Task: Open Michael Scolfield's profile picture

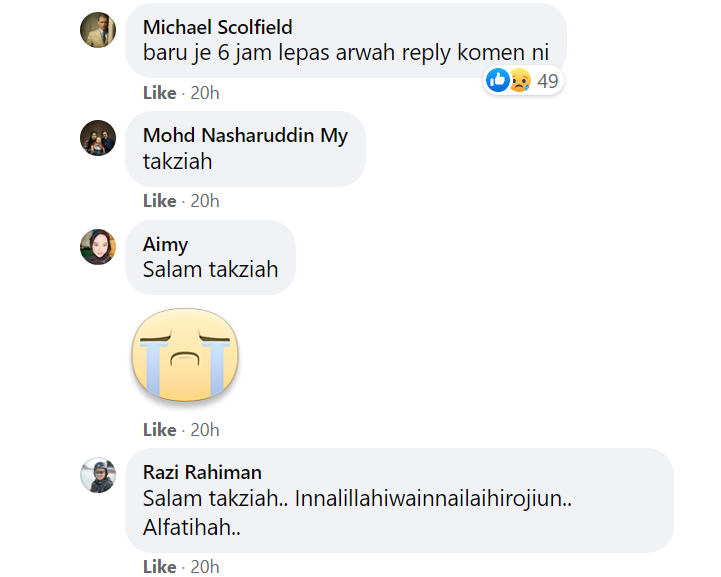Action: 98,30
